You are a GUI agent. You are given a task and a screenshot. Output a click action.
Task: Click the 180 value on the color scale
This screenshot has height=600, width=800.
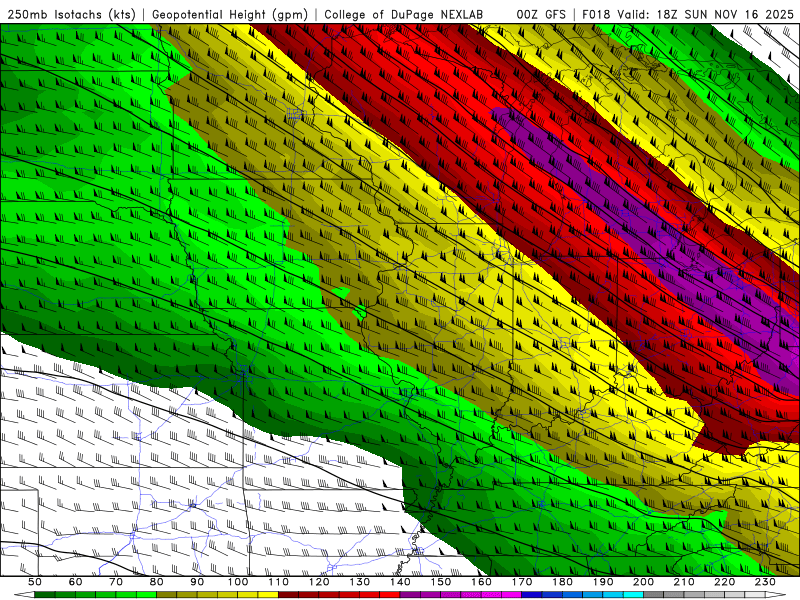(x=562, y=582)
